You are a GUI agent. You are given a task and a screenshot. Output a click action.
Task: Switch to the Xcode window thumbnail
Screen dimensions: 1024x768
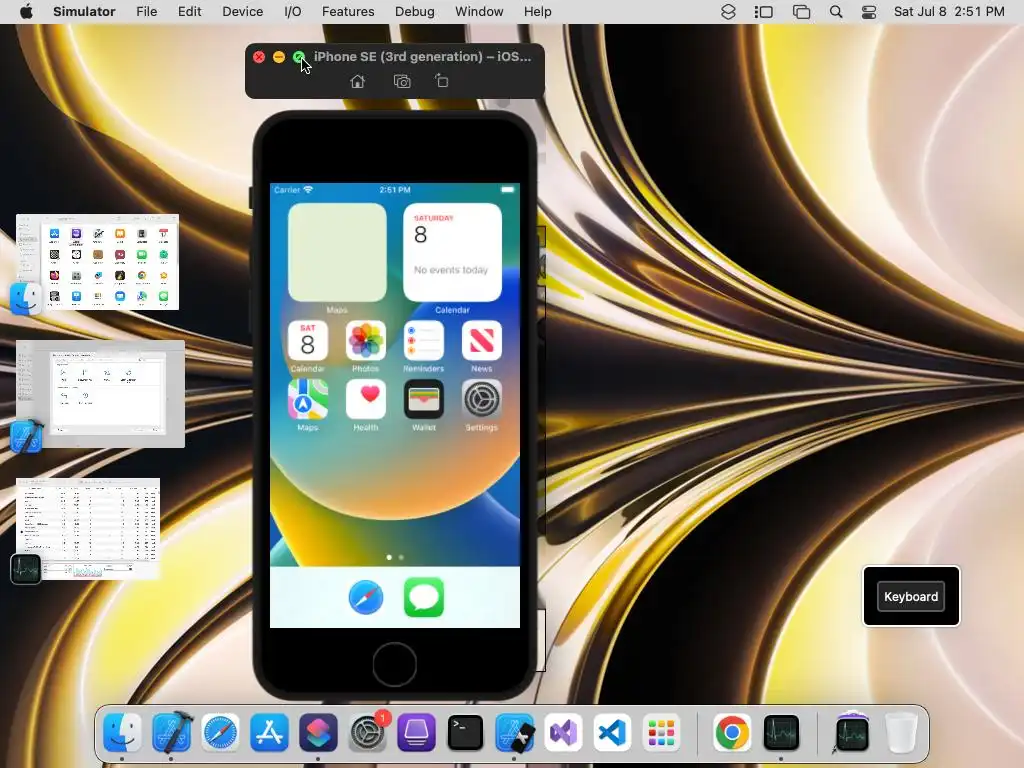tap(100, 394)
